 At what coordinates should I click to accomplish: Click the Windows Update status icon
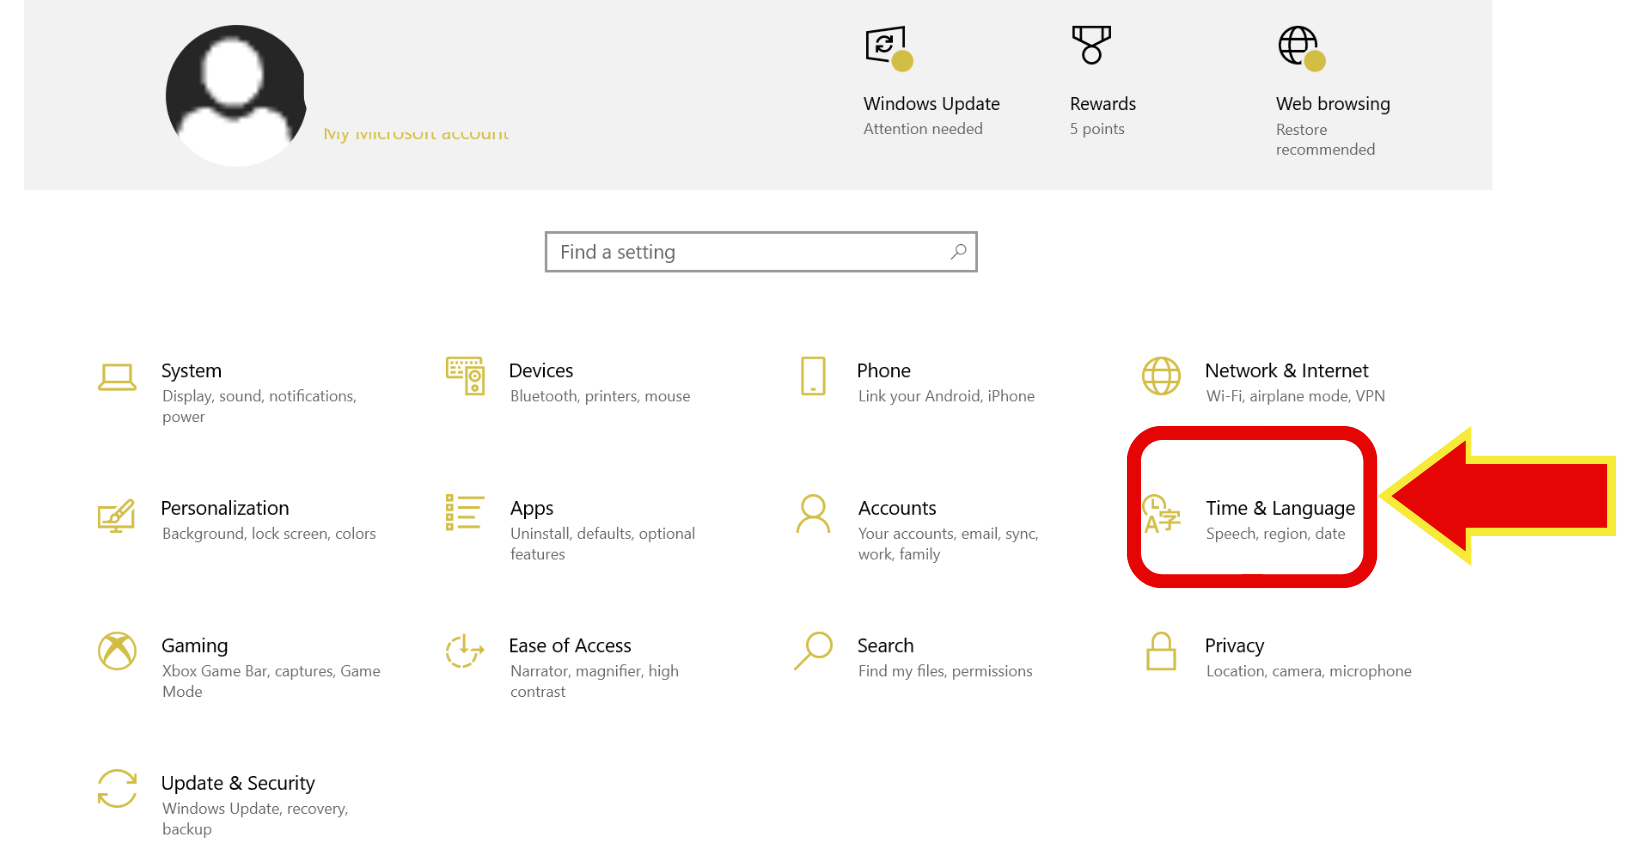click(x=889, y=49)
